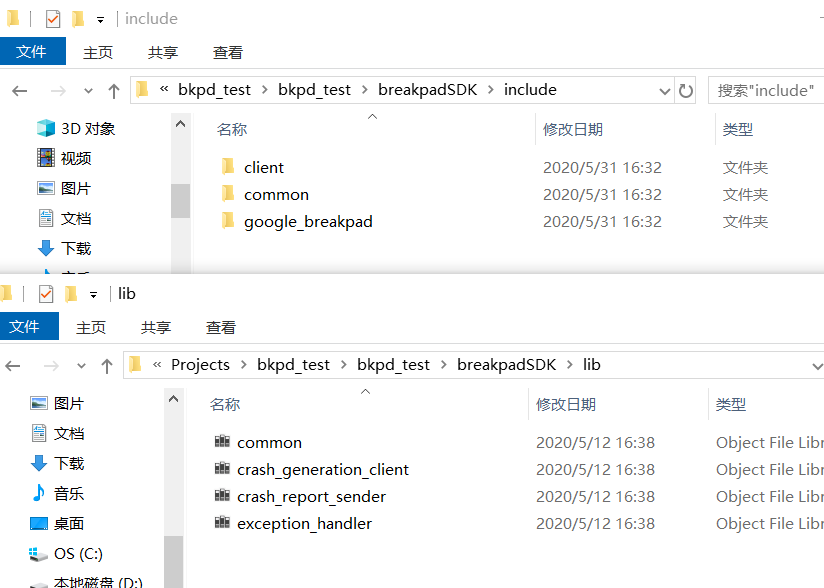Select the google_breakpad folder
824x588 pixels.
click(307, 221)
